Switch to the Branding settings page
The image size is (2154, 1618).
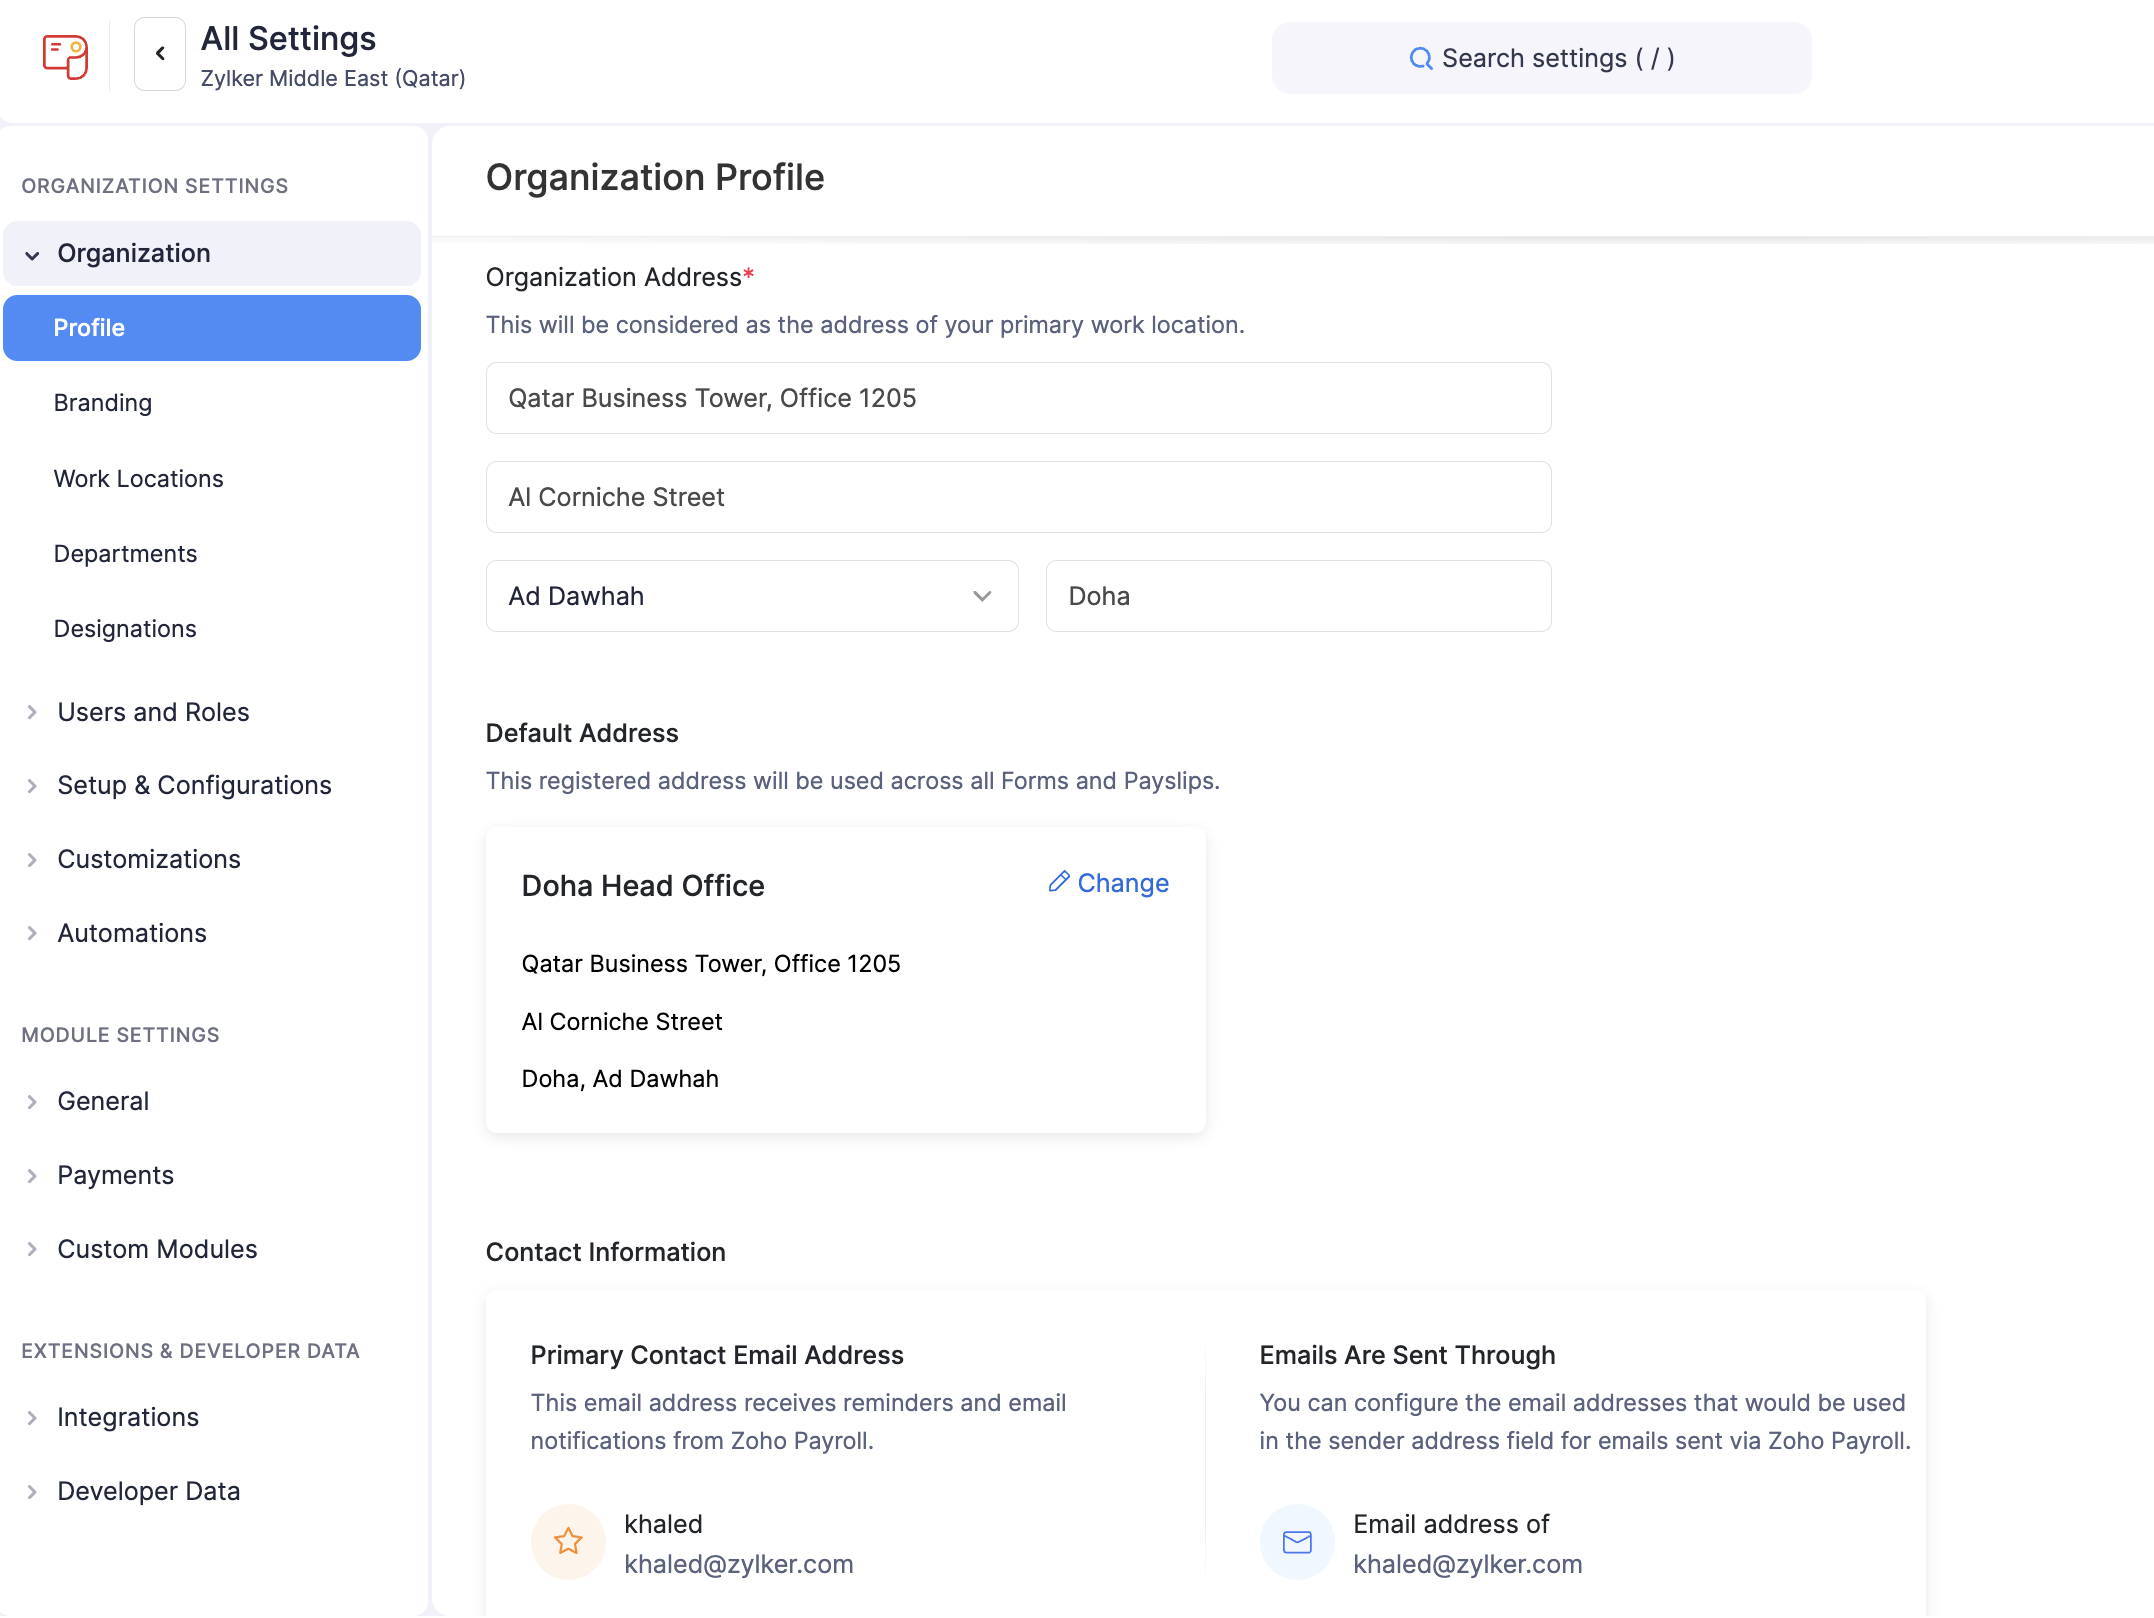[x=102, y=402]
